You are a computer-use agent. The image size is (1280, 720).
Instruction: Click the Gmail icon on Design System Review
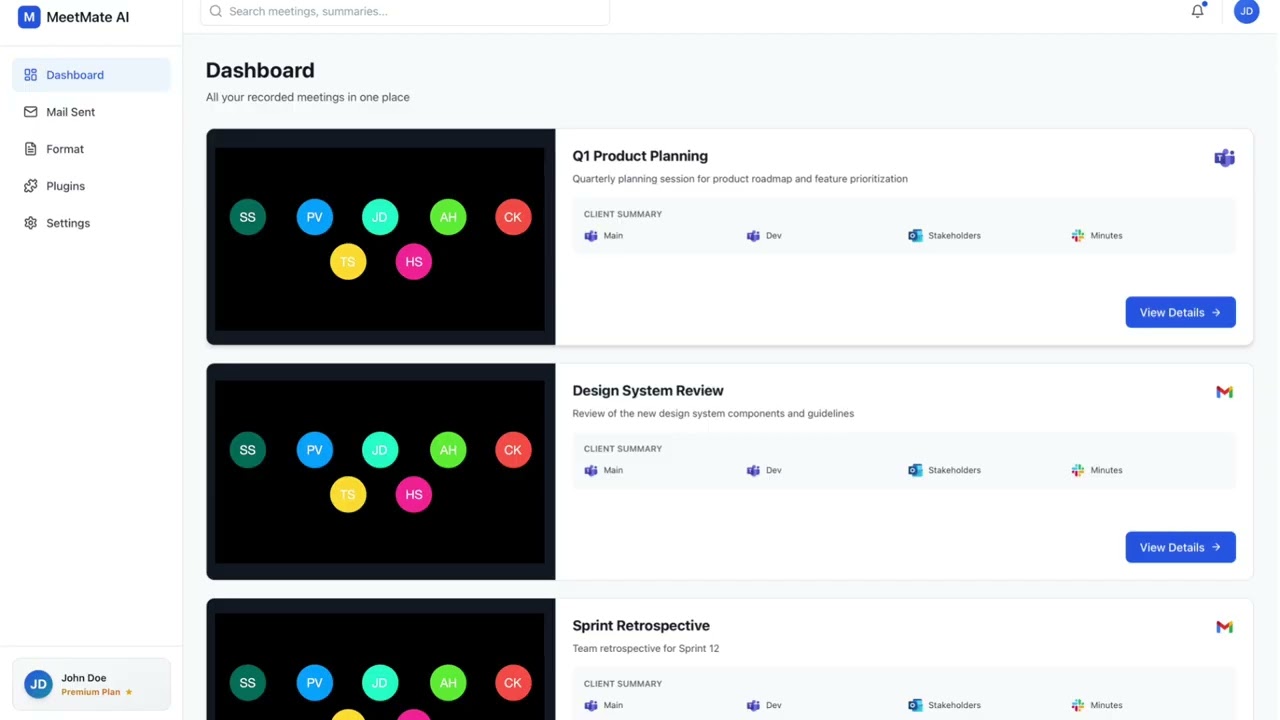1224,392
